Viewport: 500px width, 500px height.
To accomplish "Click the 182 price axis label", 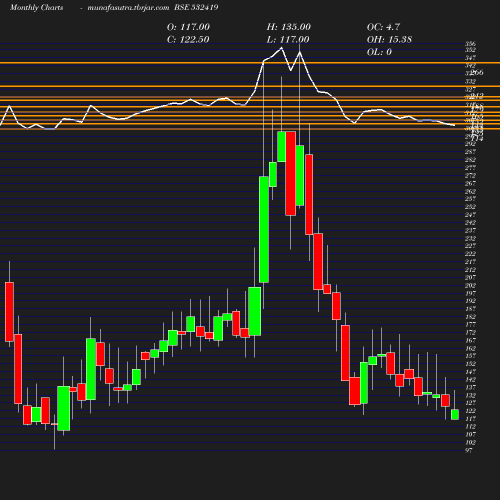I will [x=470, y=317].
